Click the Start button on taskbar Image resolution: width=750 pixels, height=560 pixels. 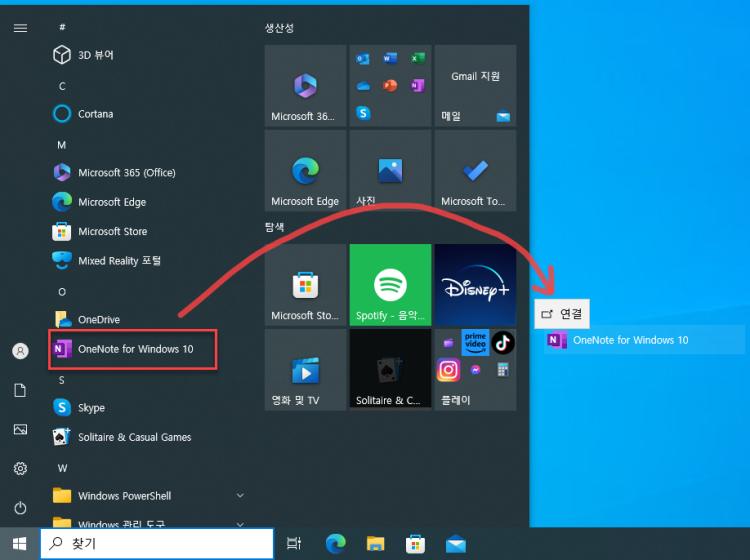pos(19,544)
